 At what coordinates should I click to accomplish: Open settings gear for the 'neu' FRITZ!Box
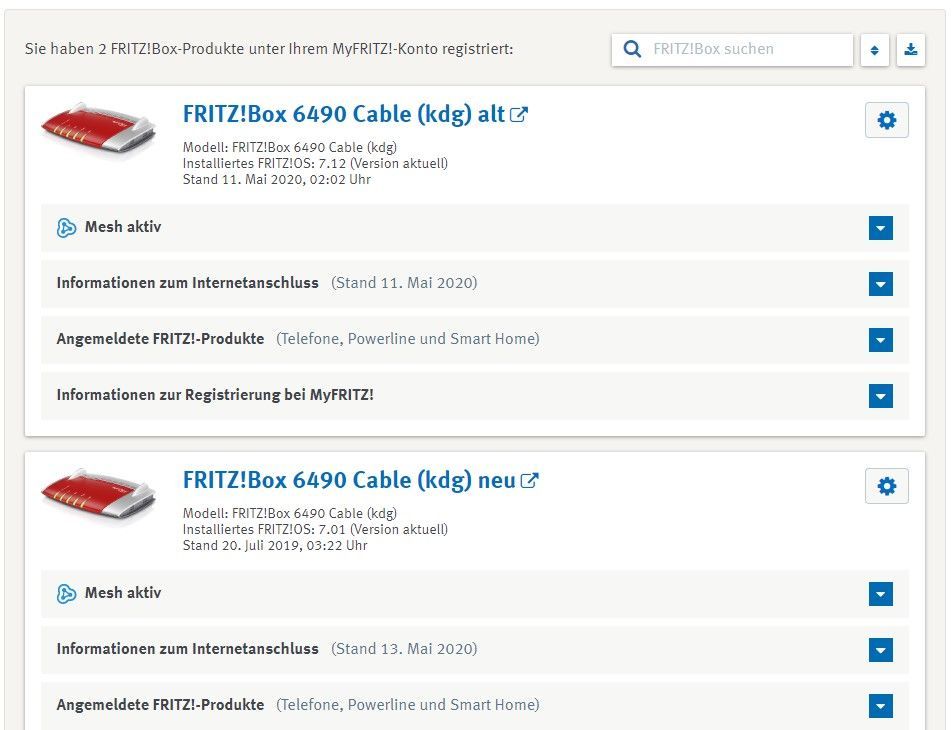886,487
